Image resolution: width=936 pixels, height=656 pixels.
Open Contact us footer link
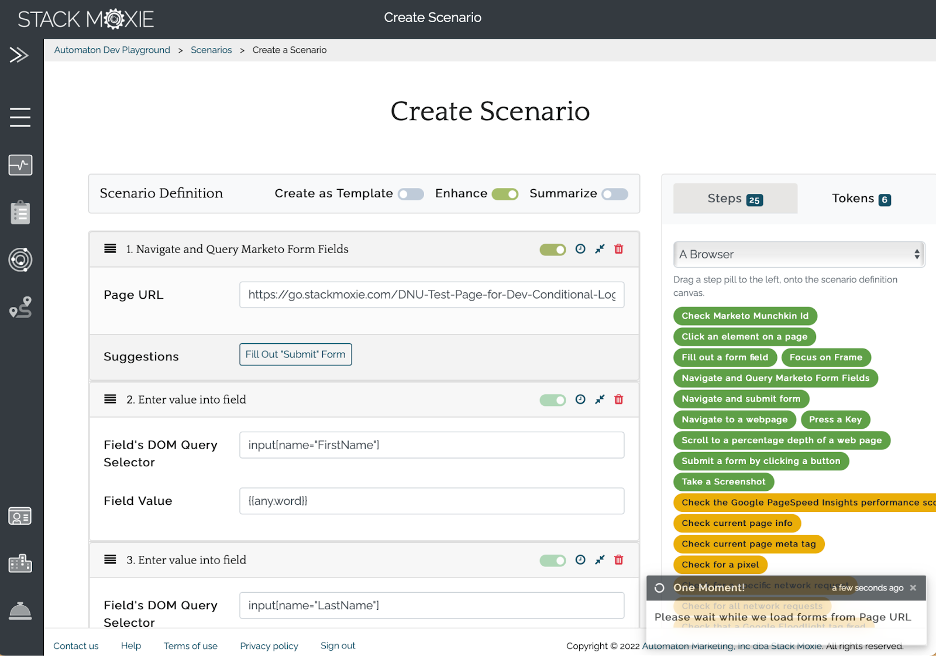(x=76, y=646)
